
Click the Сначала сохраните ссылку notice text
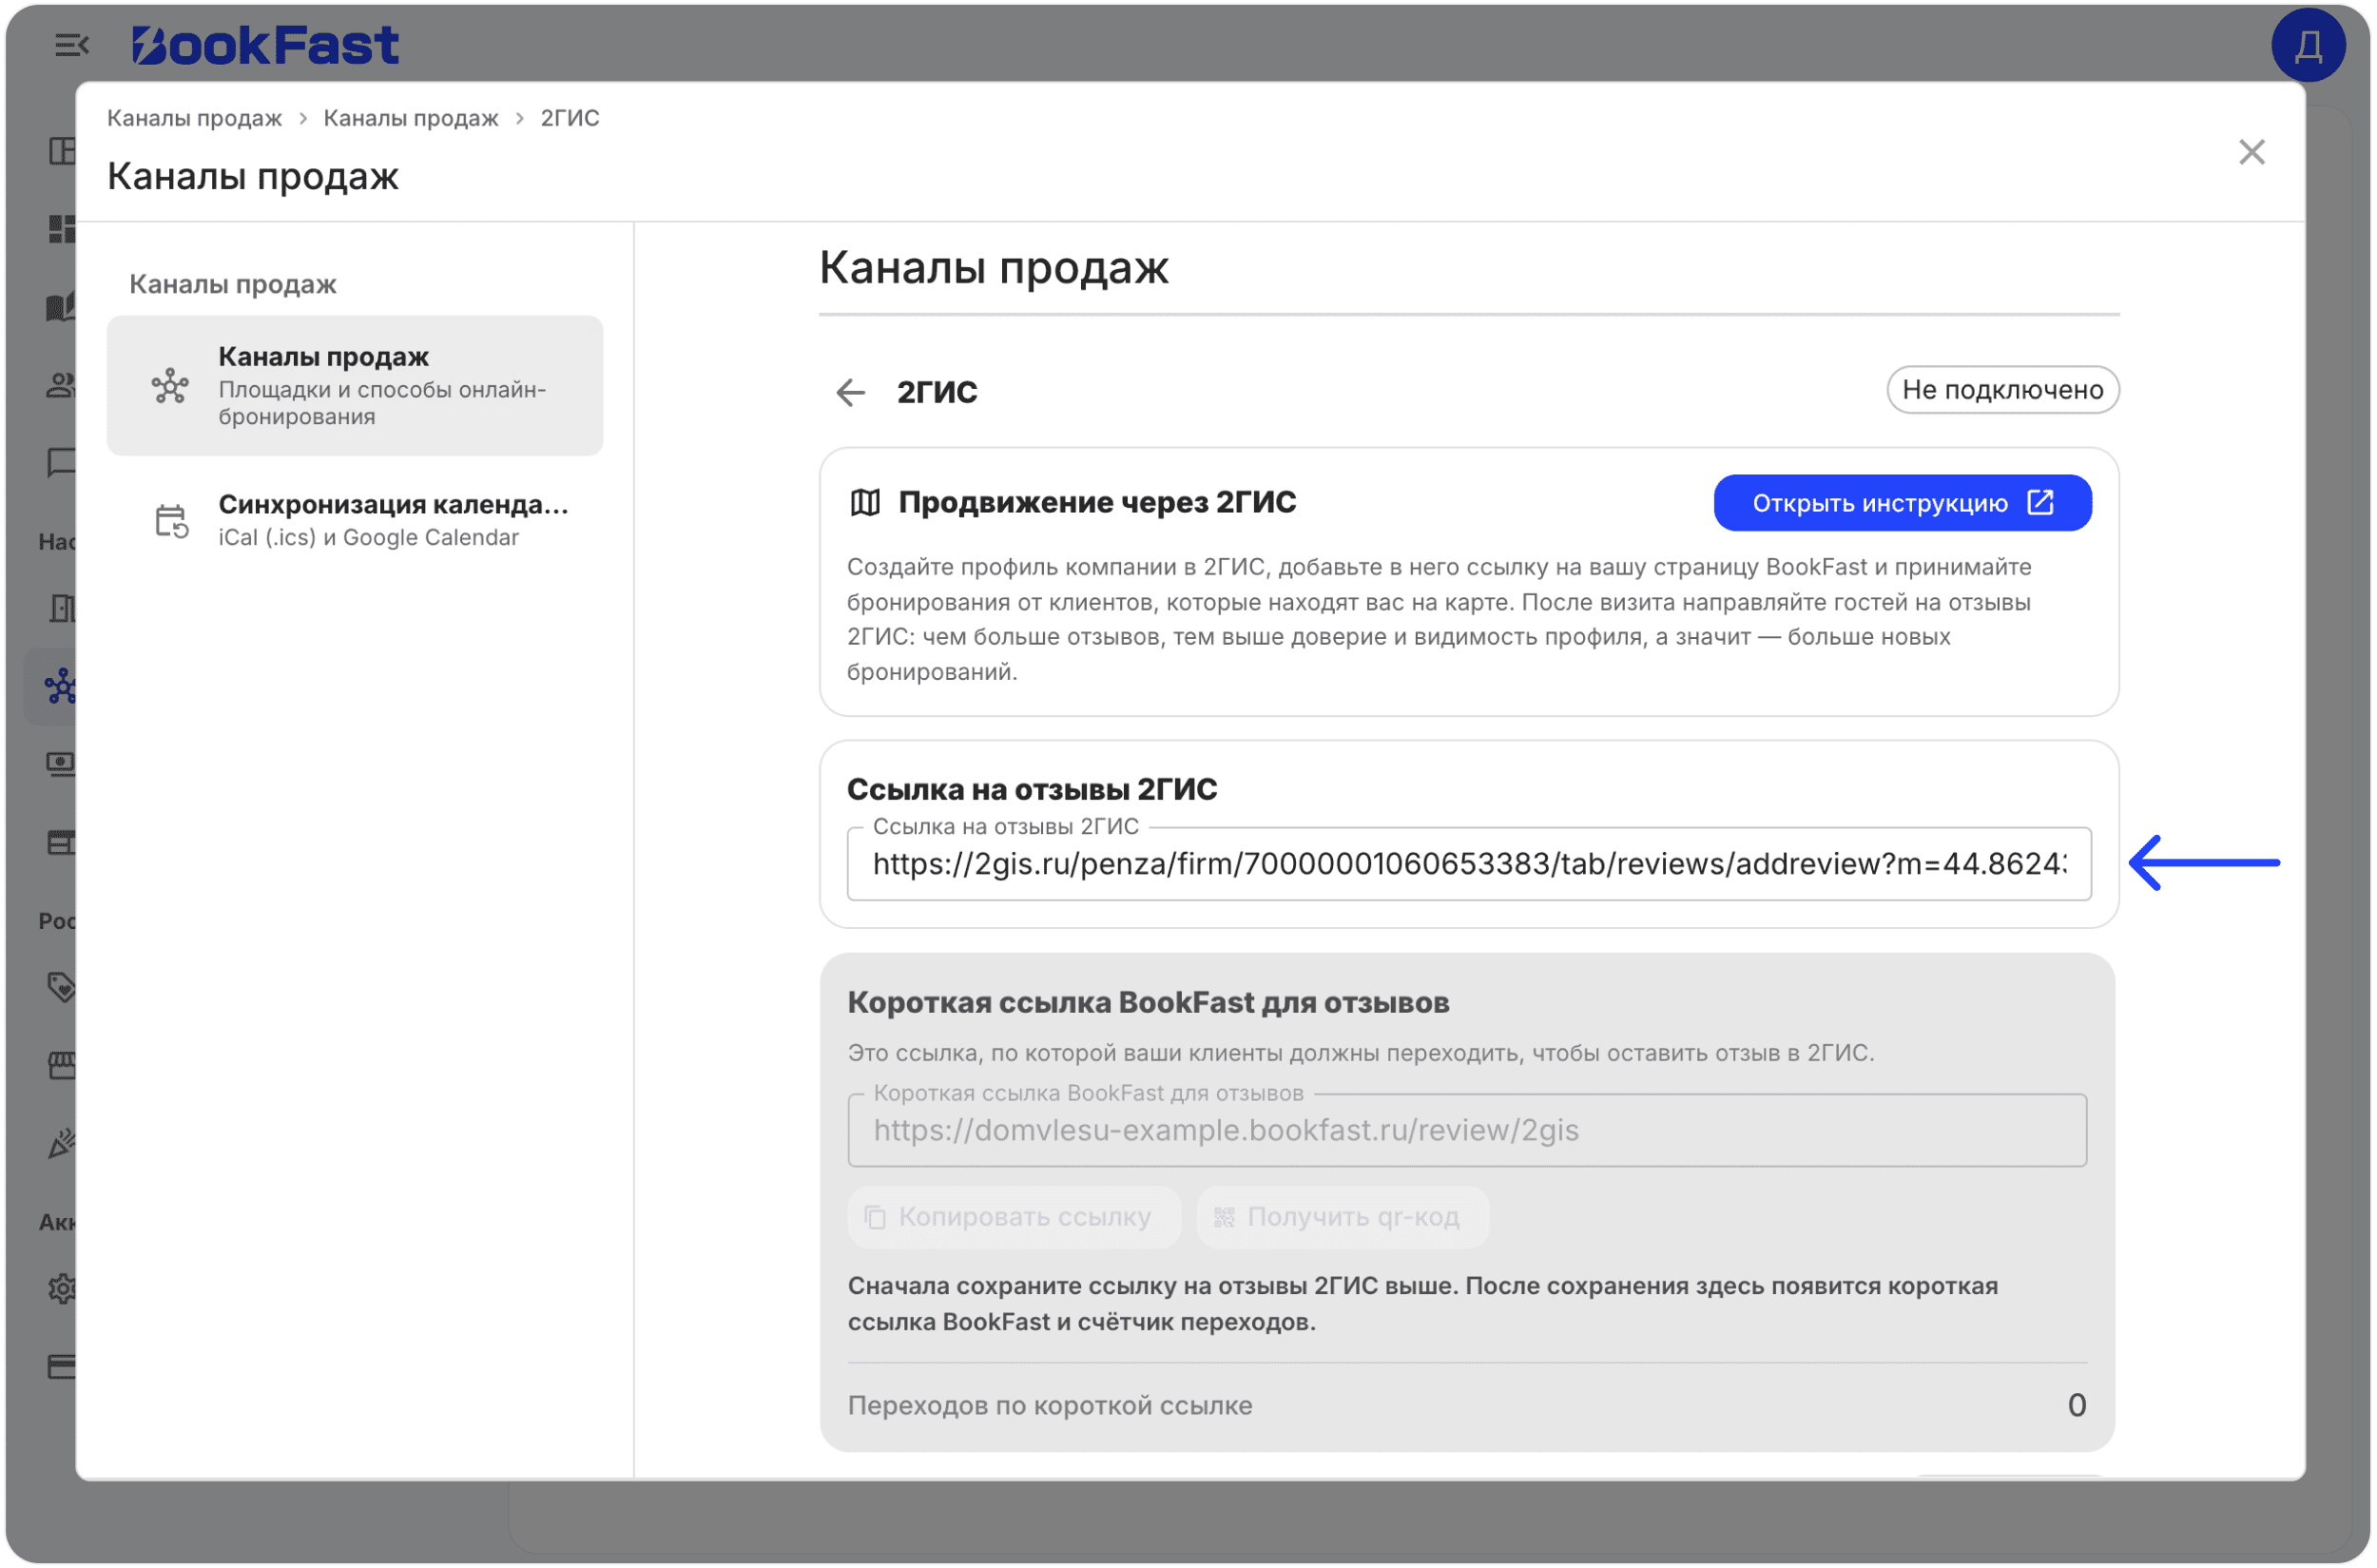(1423, 1304)
